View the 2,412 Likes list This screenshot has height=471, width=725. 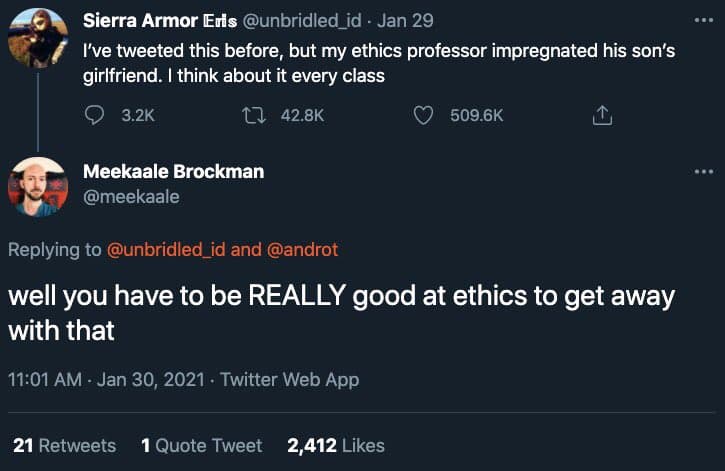[335, 445]
